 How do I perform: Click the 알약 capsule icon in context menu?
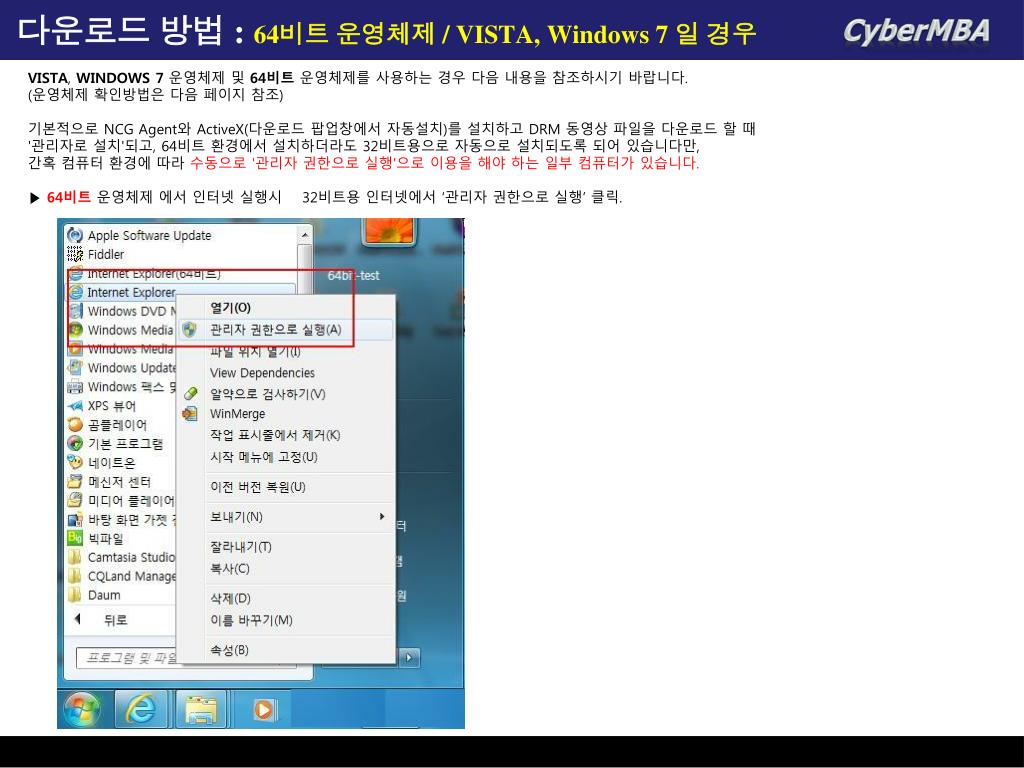(190, 393)
